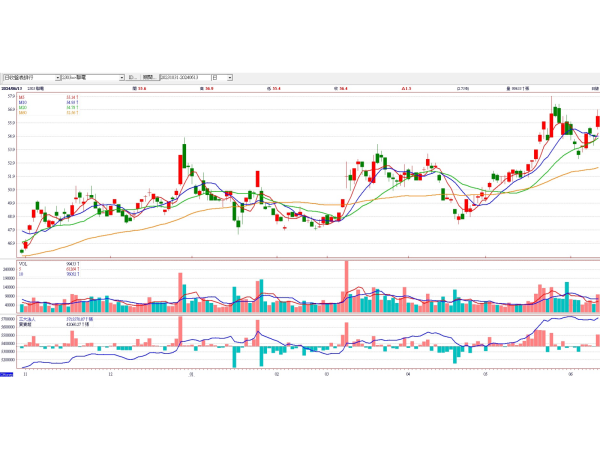Click the 三大法人 indicator label
Screen dimensions: 600x450
(x=26, y=320)
